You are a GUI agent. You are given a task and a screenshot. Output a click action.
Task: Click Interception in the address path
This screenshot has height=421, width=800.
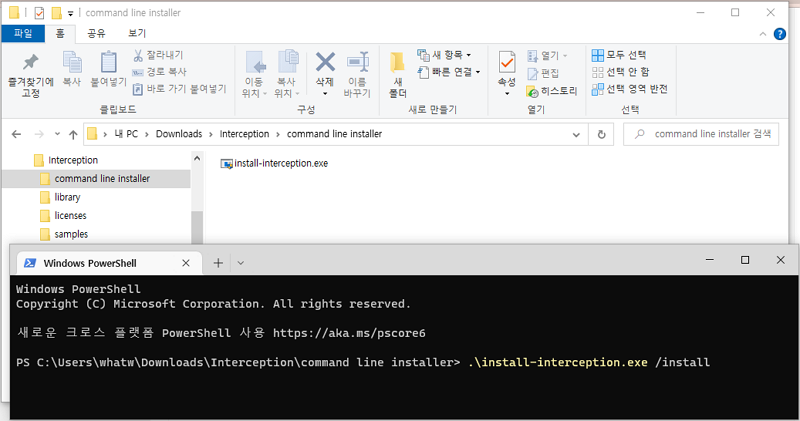coord(244,134)
